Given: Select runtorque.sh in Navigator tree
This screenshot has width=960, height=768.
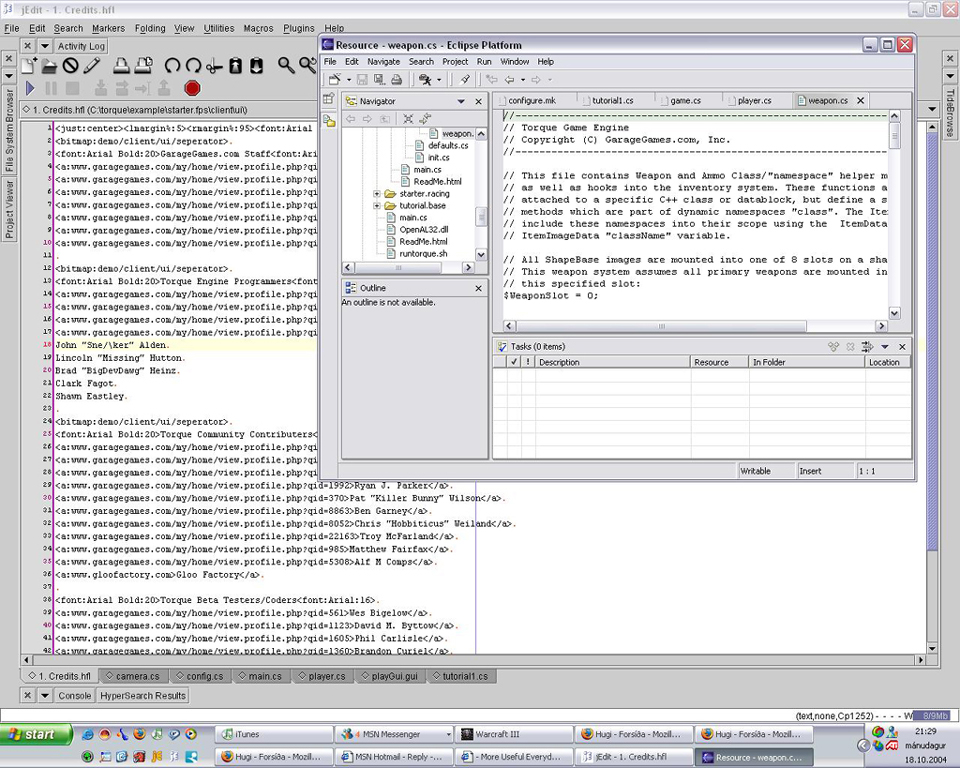Looking at the screenshot, I should click(x=423, y=254).
